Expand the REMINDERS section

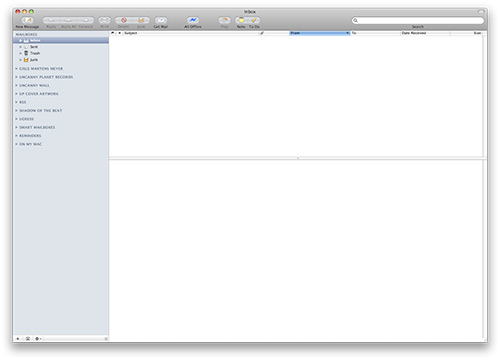click(x=16, y=136)
